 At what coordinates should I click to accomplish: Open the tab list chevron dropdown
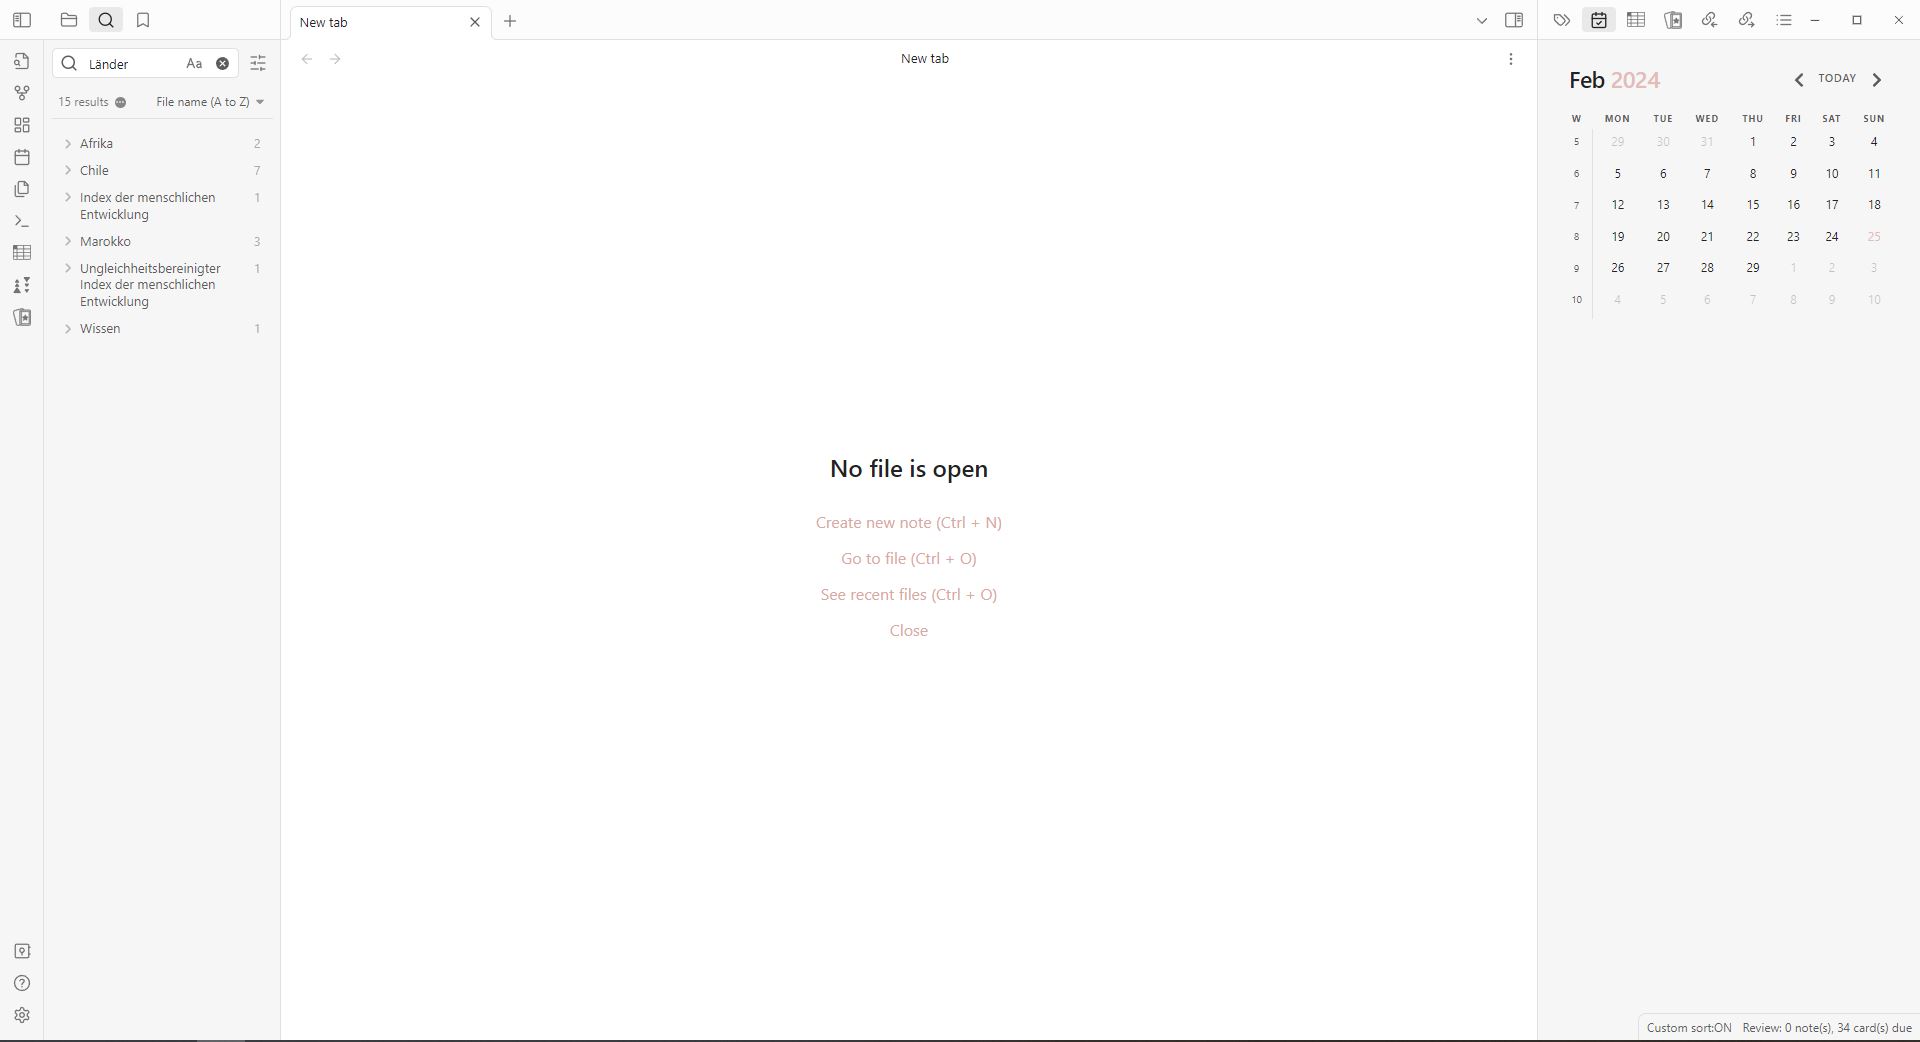coord(1482,21)
